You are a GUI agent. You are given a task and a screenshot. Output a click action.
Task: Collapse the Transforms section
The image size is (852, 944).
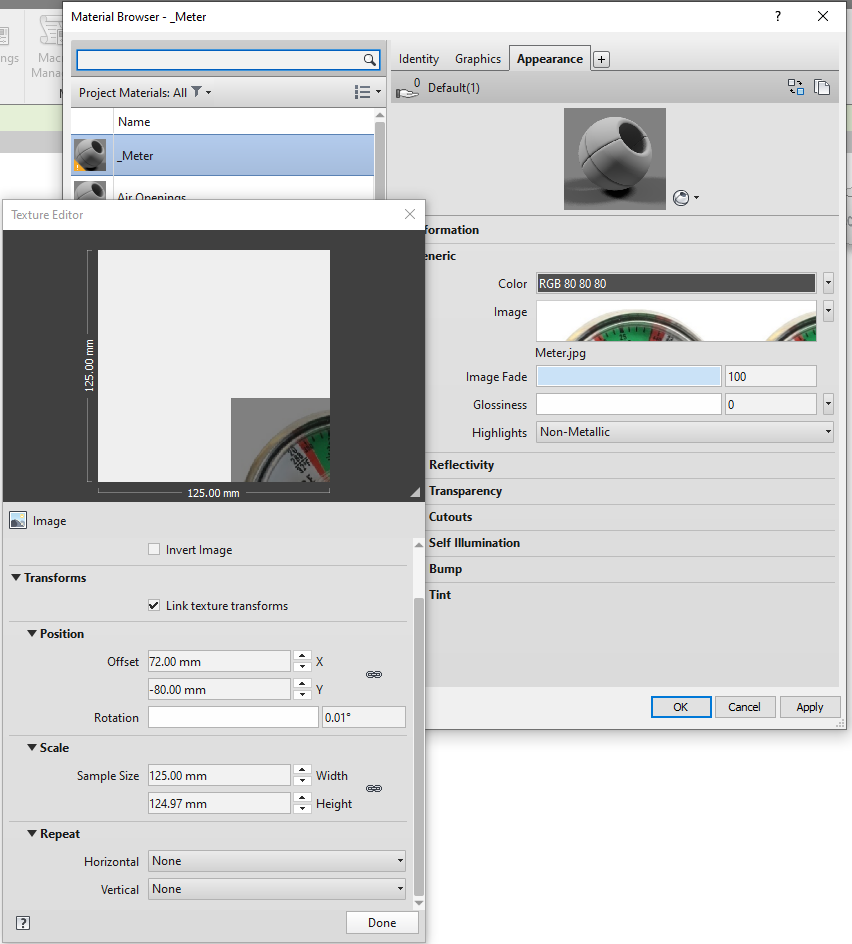tap(16, 578)
